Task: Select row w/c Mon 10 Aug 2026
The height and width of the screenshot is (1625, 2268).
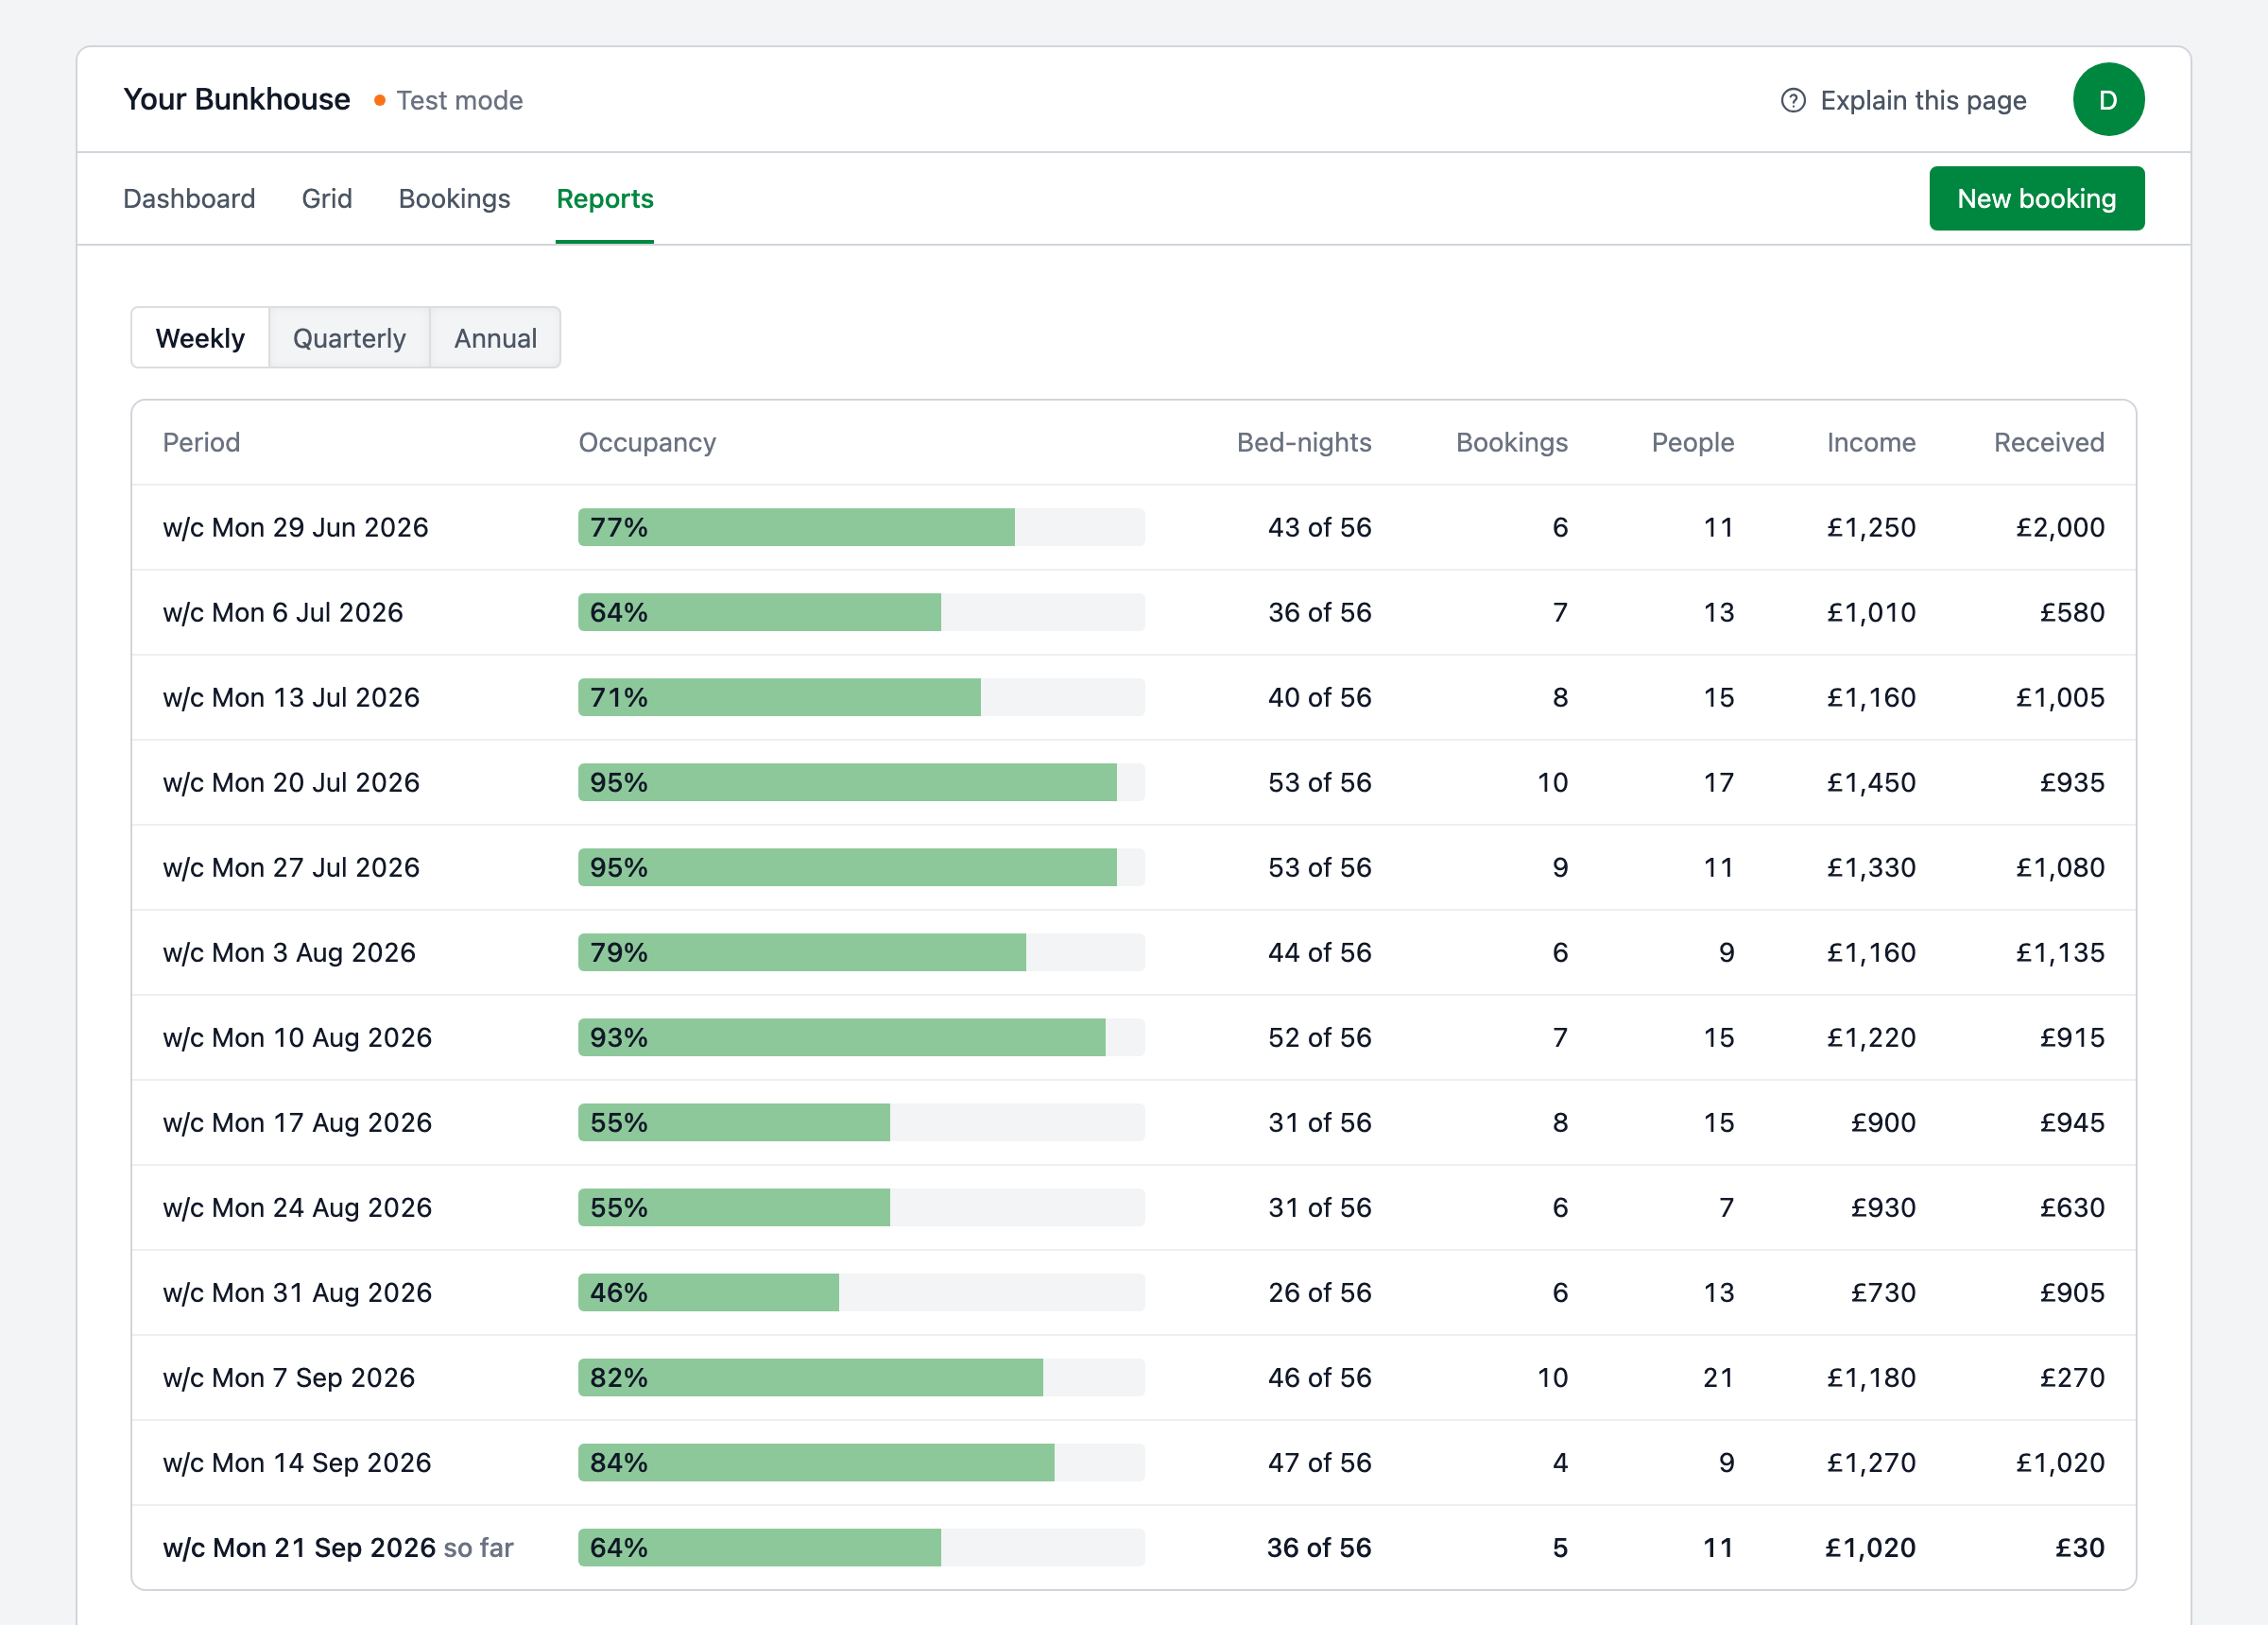Action: pyautogui.click(x=1133, y=1037)
